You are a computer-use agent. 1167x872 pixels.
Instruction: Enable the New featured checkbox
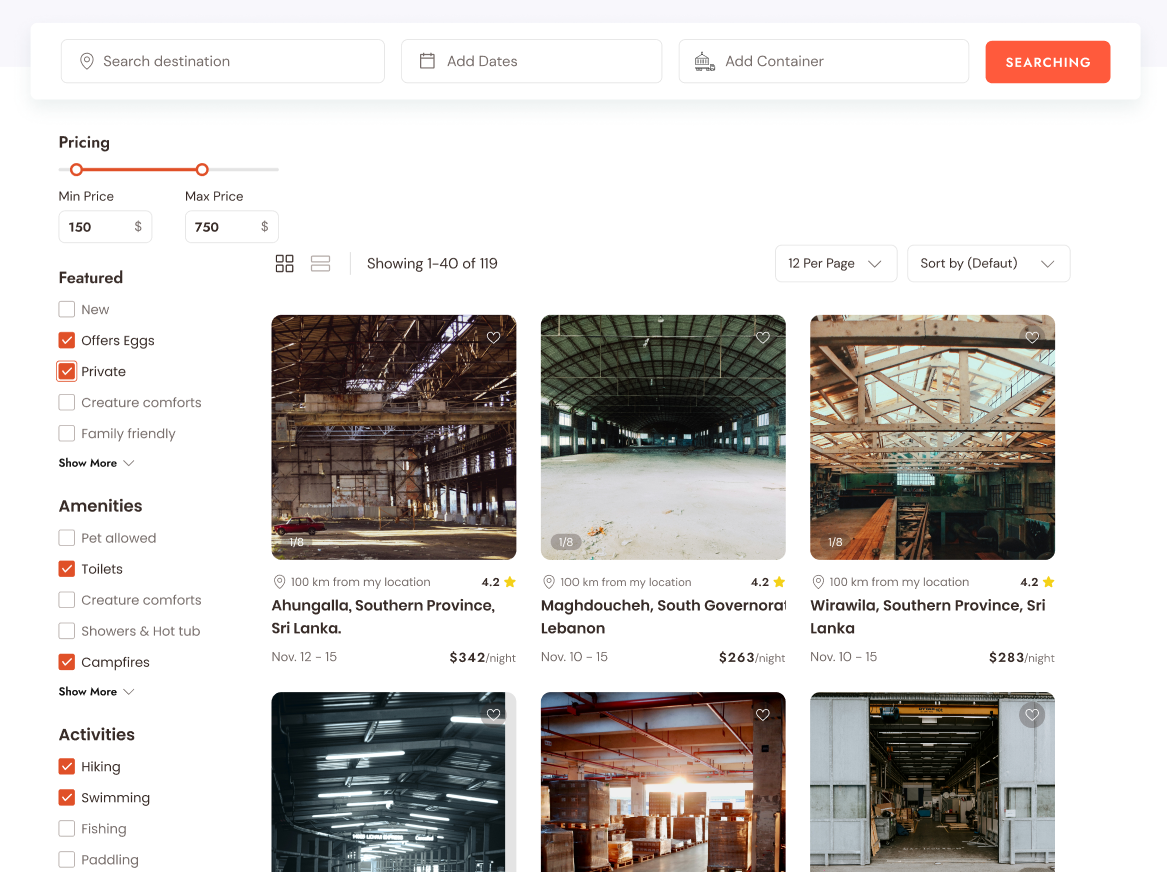point(67,310)
